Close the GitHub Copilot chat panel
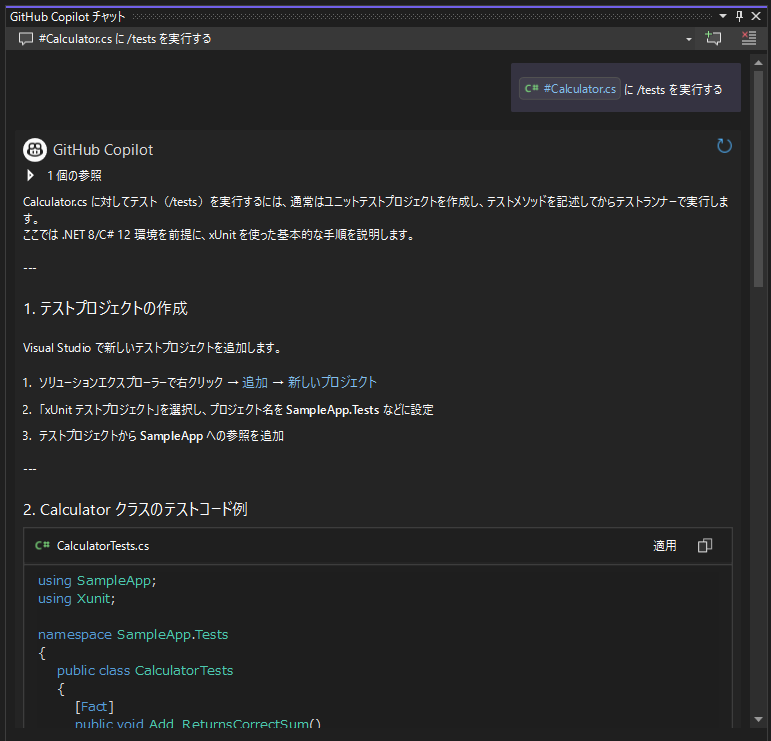Viewport: 771px width, 741px height. coord(756,16)
